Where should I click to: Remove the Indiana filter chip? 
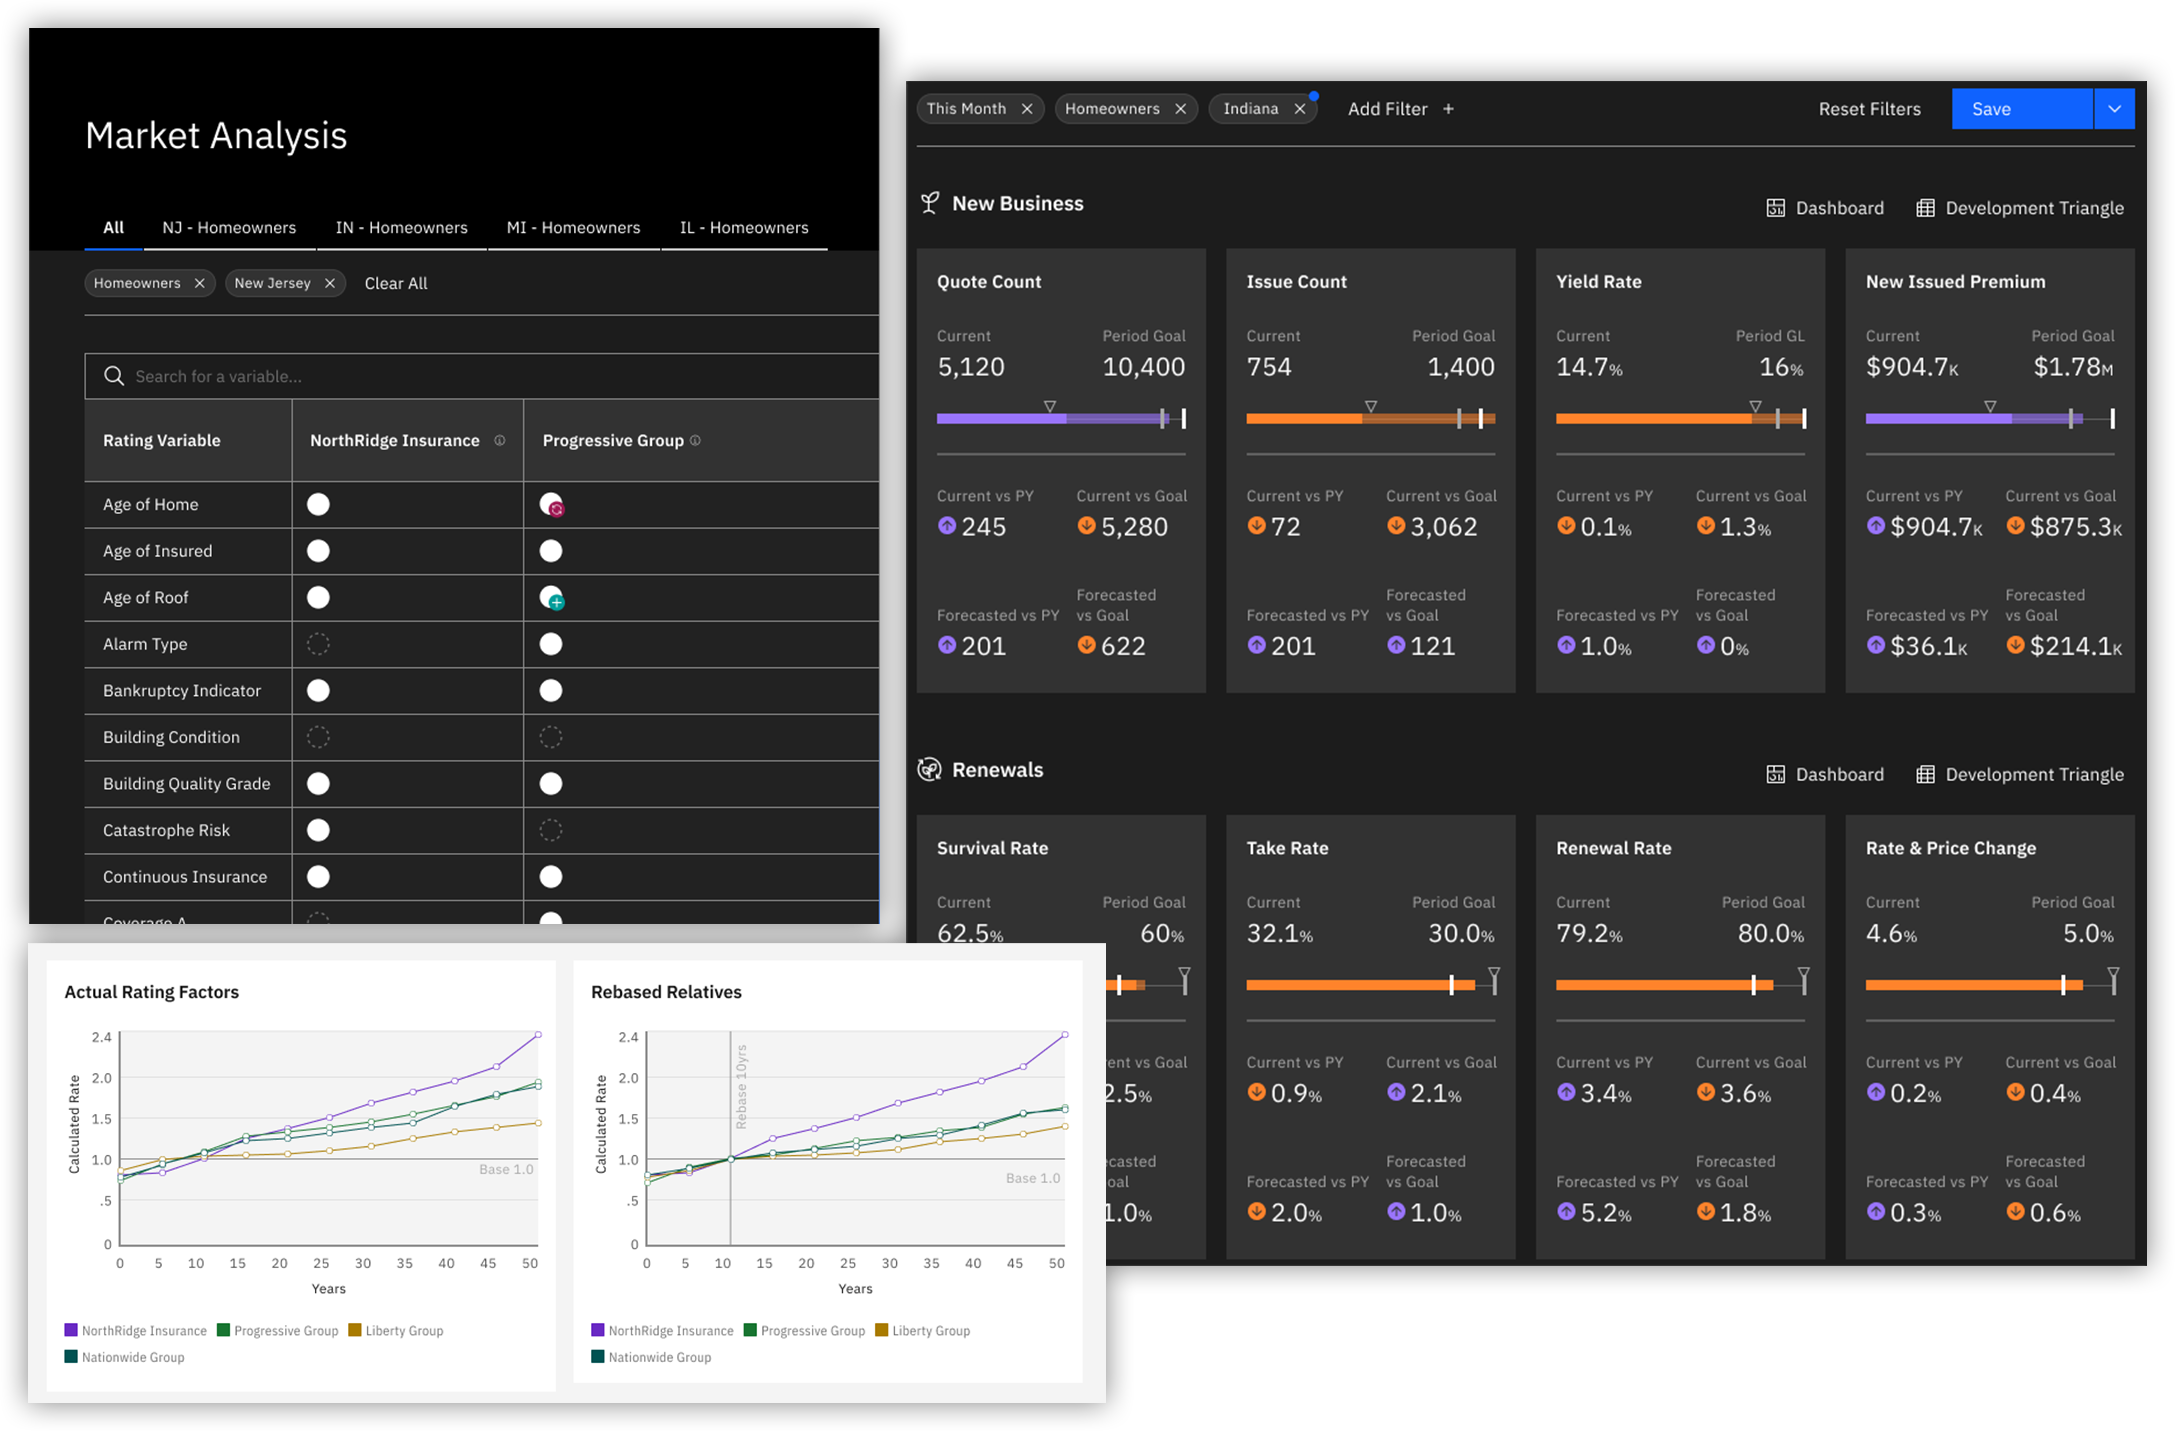tap(1300, 109)
